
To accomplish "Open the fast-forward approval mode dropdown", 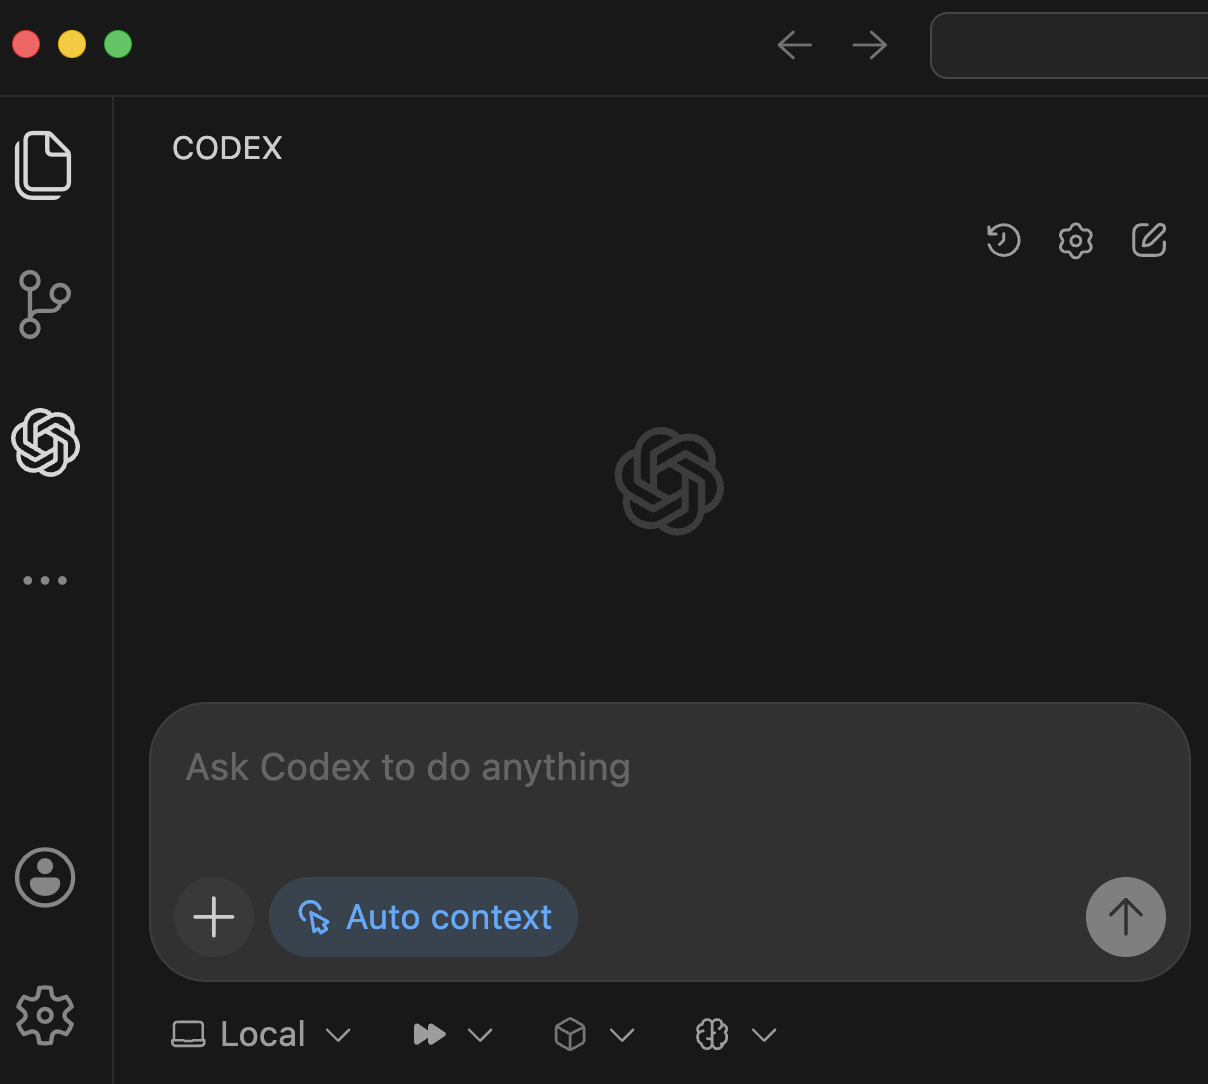I will (x=453, y=1034).
